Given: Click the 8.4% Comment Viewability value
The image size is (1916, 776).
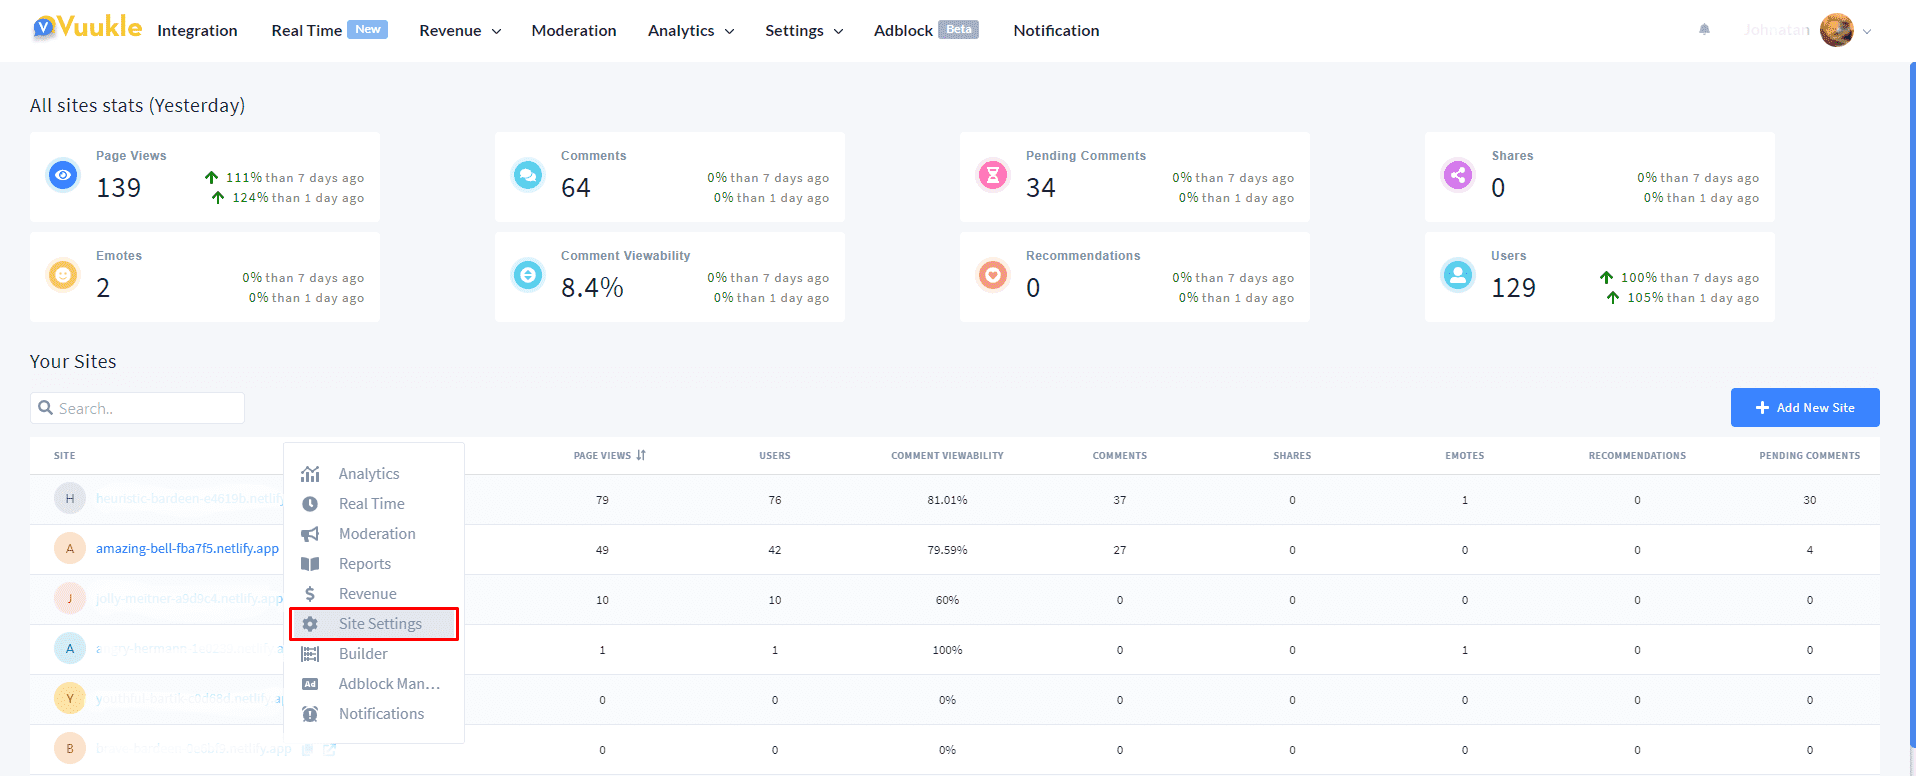Looking at the screenshot, I should (592, 288).
